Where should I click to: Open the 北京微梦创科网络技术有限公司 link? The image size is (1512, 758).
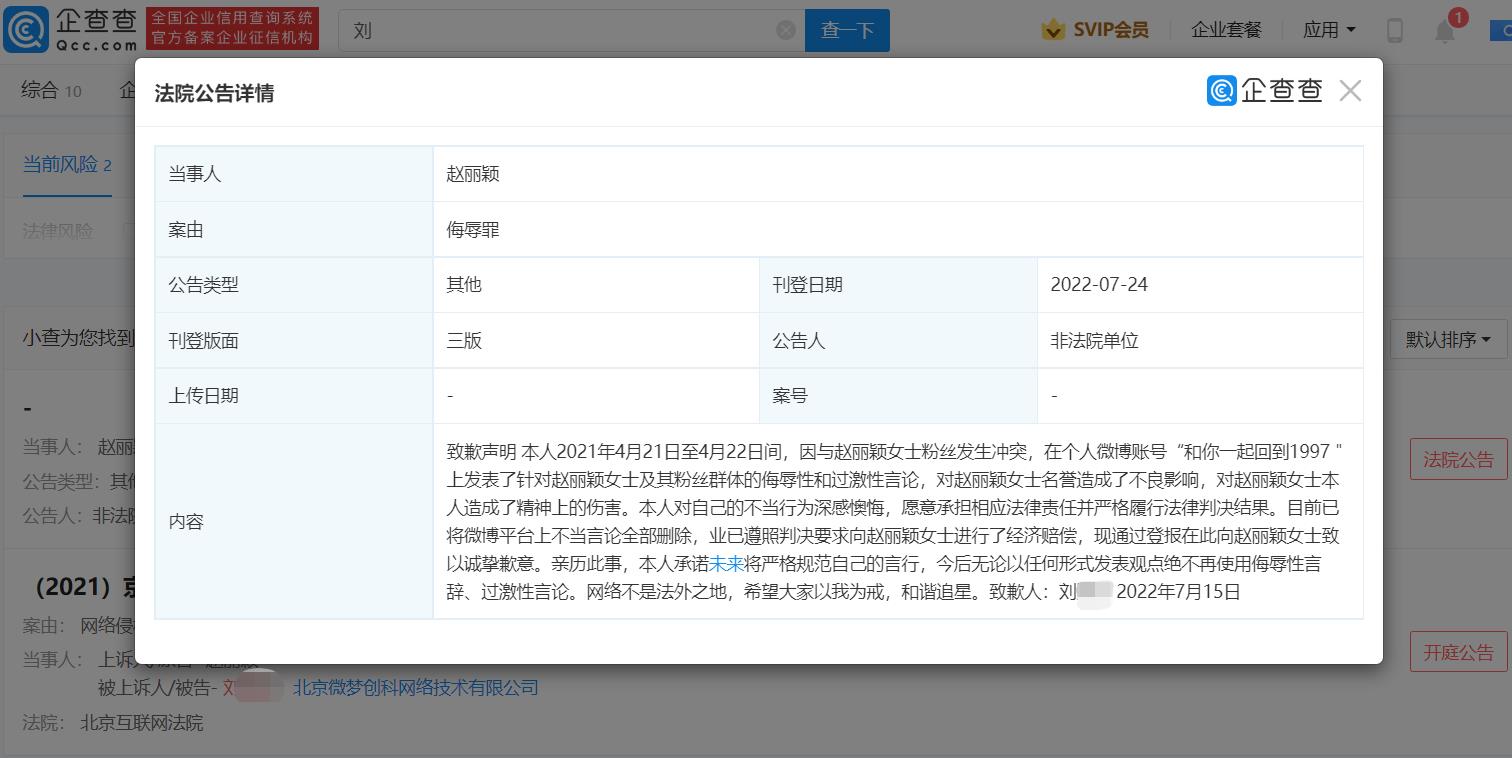coord(415,688)
